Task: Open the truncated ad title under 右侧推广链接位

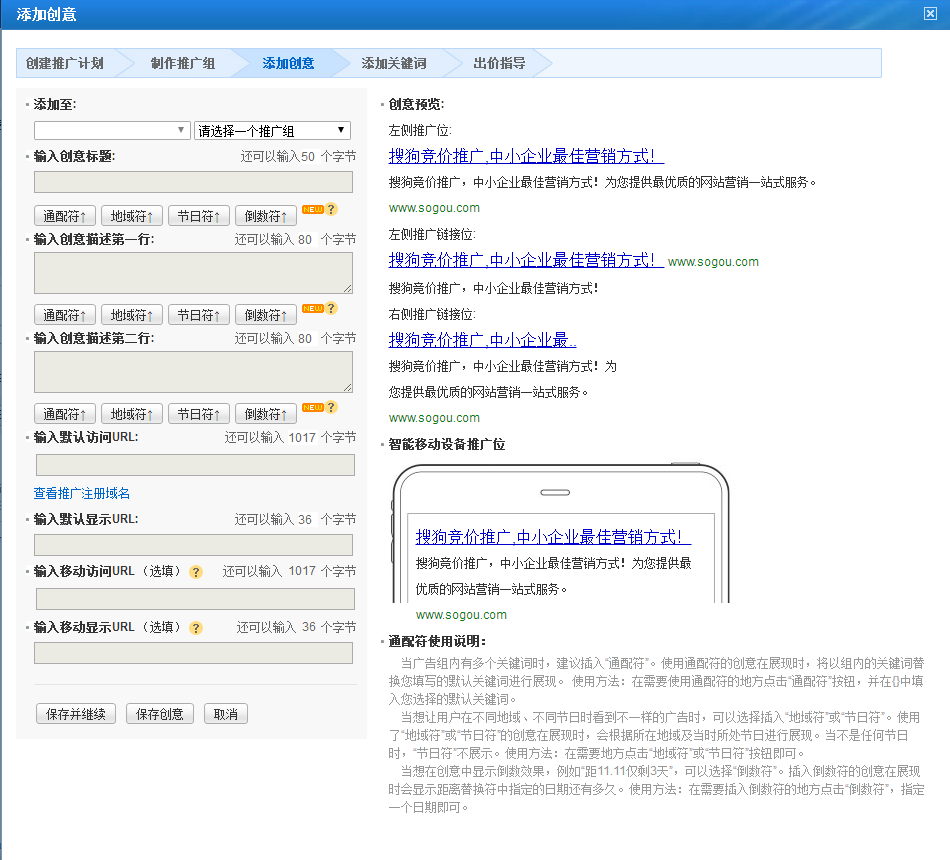Action: click(x=482, y=340)
